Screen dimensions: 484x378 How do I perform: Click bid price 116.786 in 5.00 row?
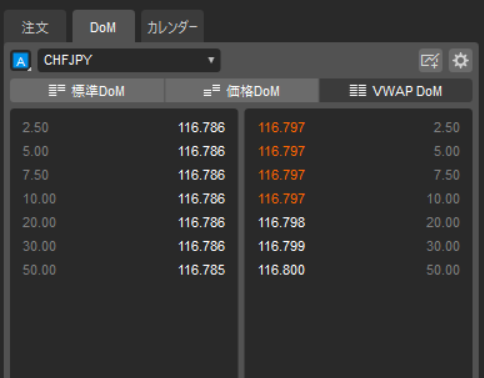pos(202,151)
